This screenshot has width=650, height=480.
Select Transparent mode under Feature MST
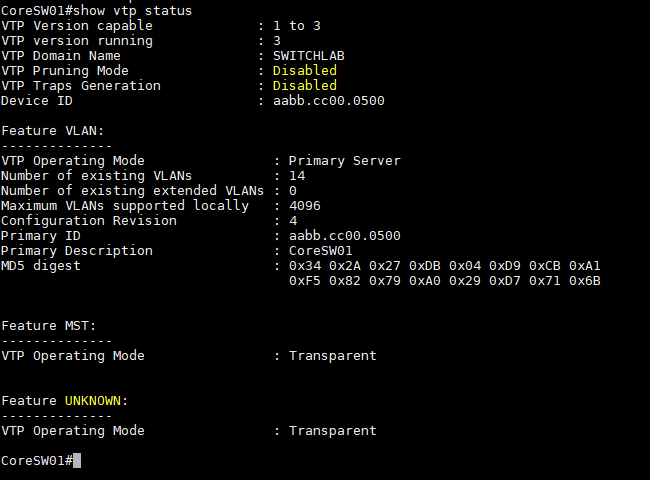point(333,356)
